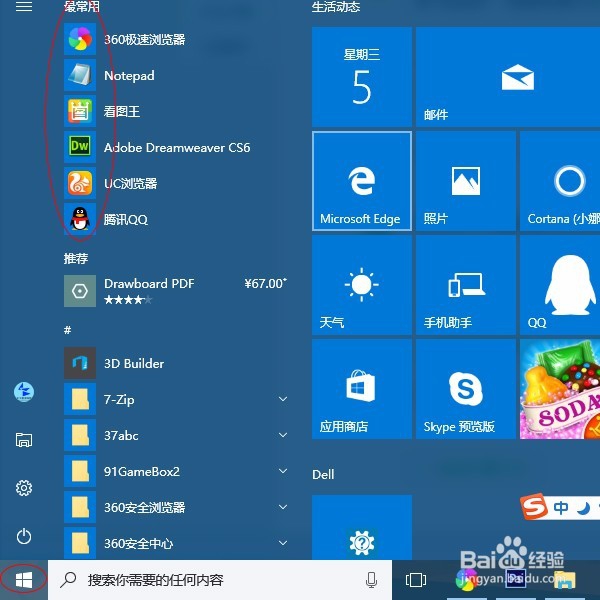This screenshot has width=600, height=600.
Task: Launch Adobe Dreamweaver CS6
Action: coord(176,147)
